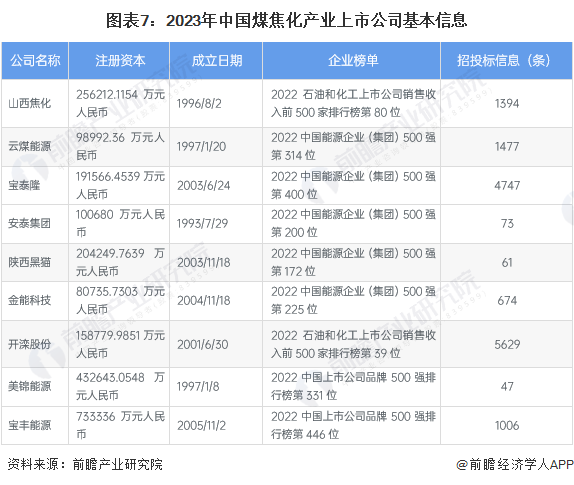The image size is (574, 485).
Task: Click the 宝泰隆 company name cell
Action: pyautogui.click(x=35, y=186)
